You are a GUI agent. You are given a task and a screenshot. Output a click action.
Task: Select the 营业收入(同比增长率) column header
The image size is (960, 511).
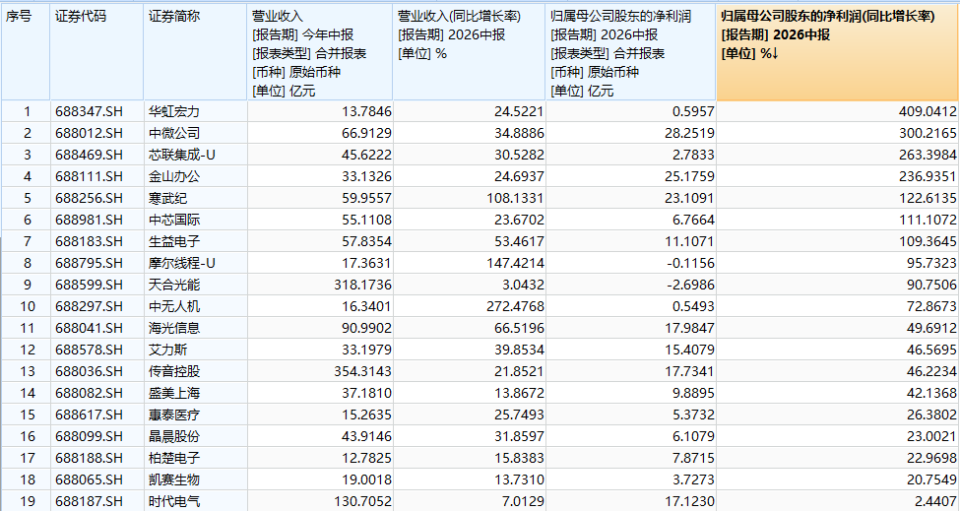coord(469,52)
